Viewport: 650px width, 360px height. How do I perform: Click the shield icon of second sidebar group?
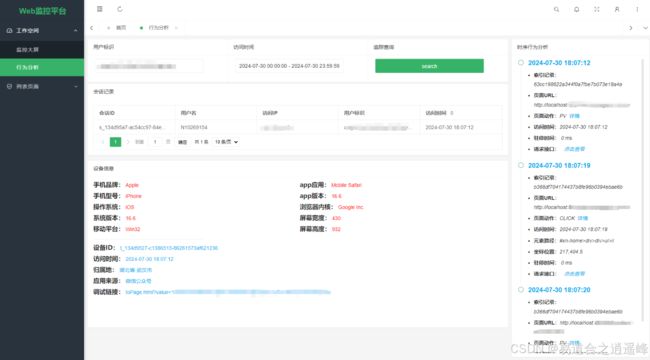tap(10, 86)
